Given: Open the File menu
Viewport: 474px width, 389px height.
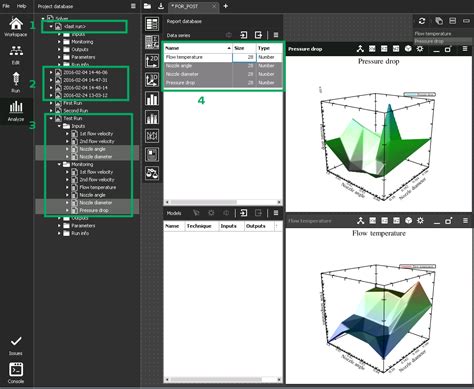Looking at the screenshot, I should point(6,6).
